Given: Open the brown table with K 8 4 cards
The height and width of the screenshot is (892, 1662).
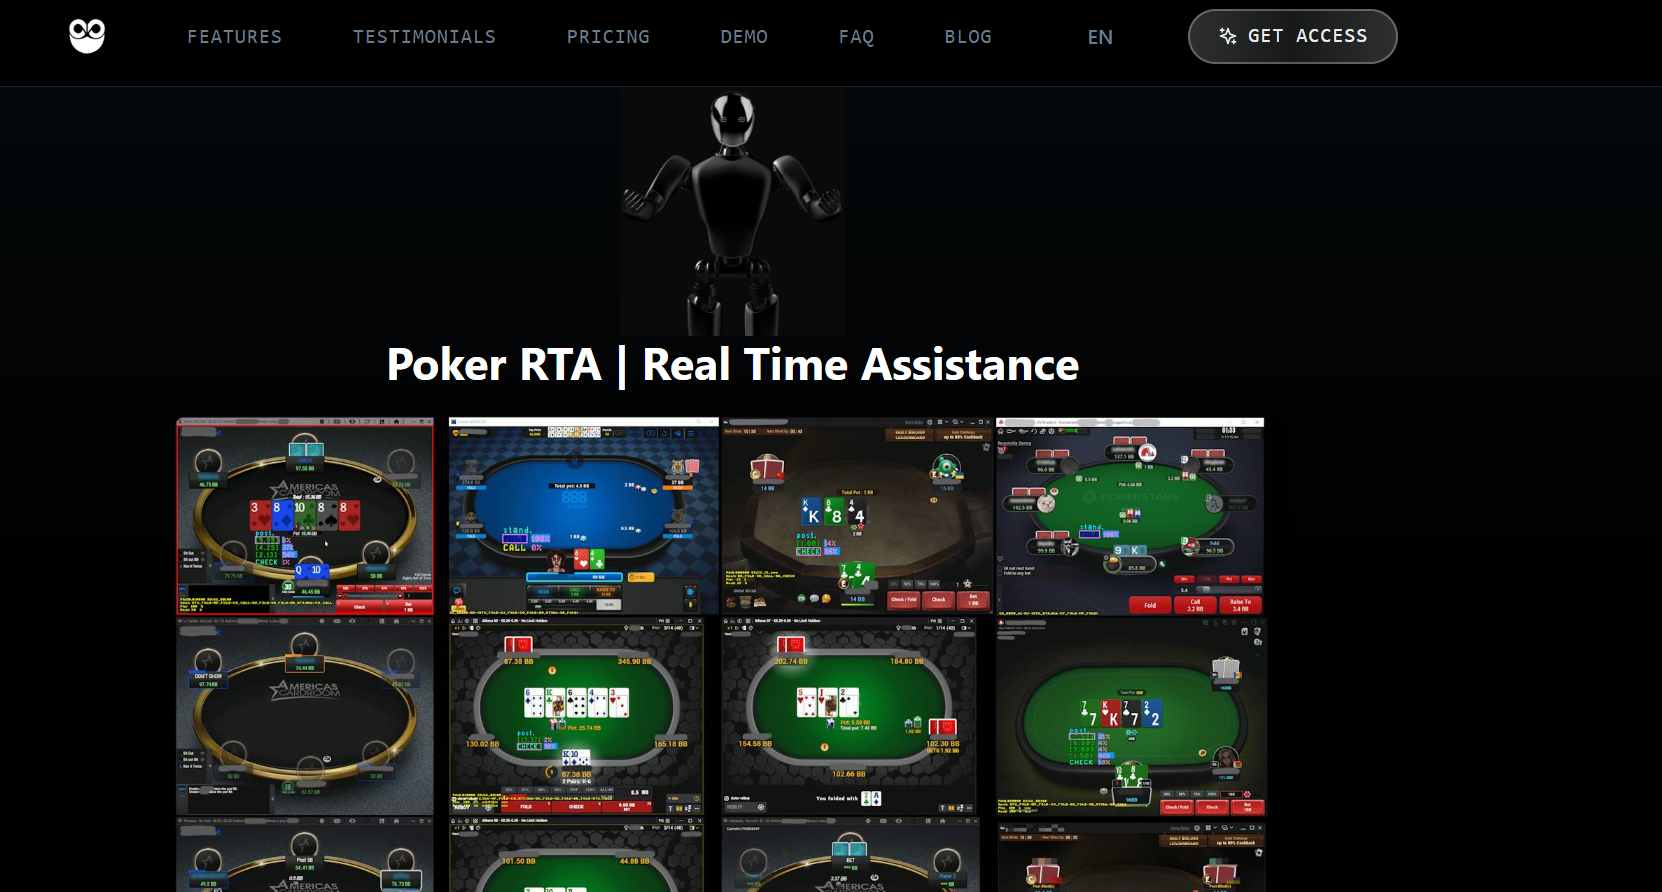Looking at the screenshot, I should pyautogui.click(x=857, y=516).
